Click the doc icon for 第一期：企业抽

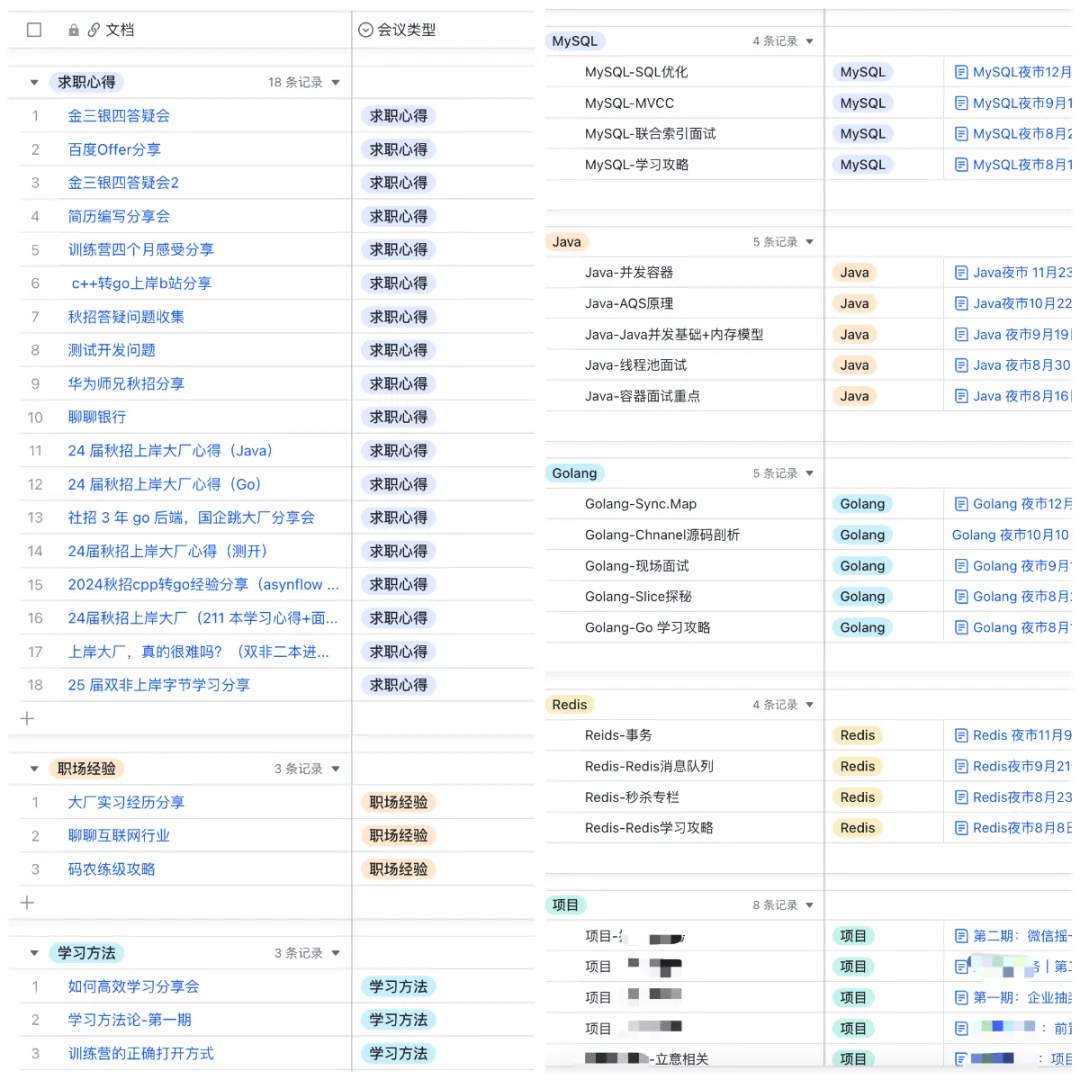(961, 997)
